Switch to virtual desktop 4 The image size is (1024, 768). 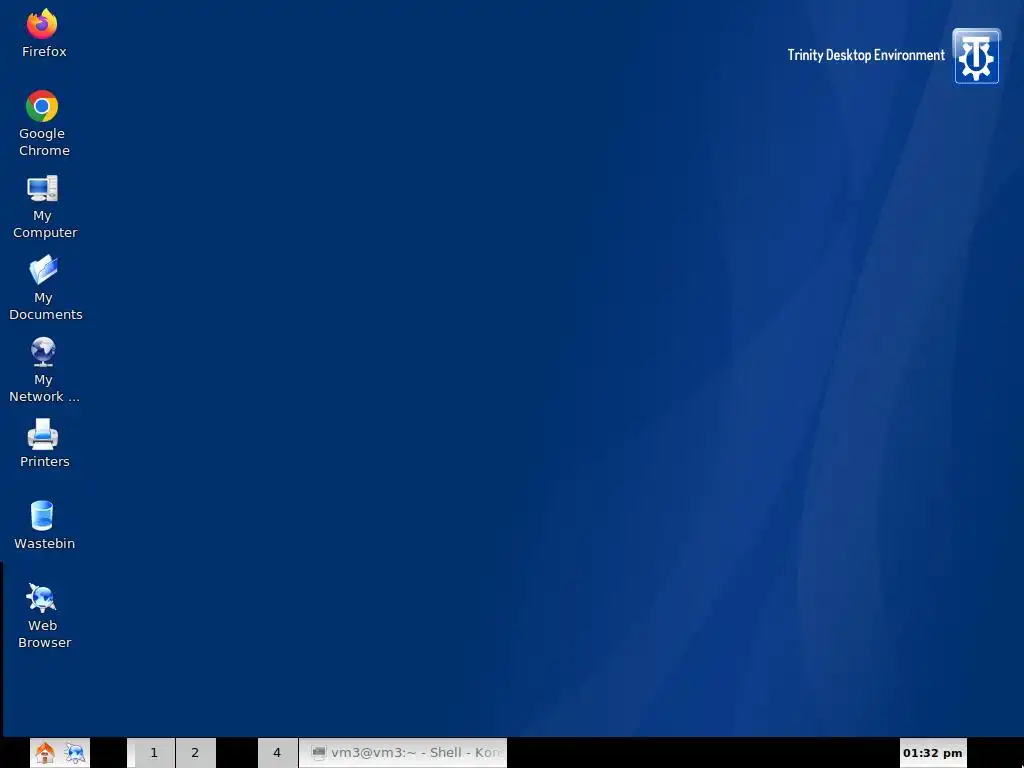(x=277, y=753)
